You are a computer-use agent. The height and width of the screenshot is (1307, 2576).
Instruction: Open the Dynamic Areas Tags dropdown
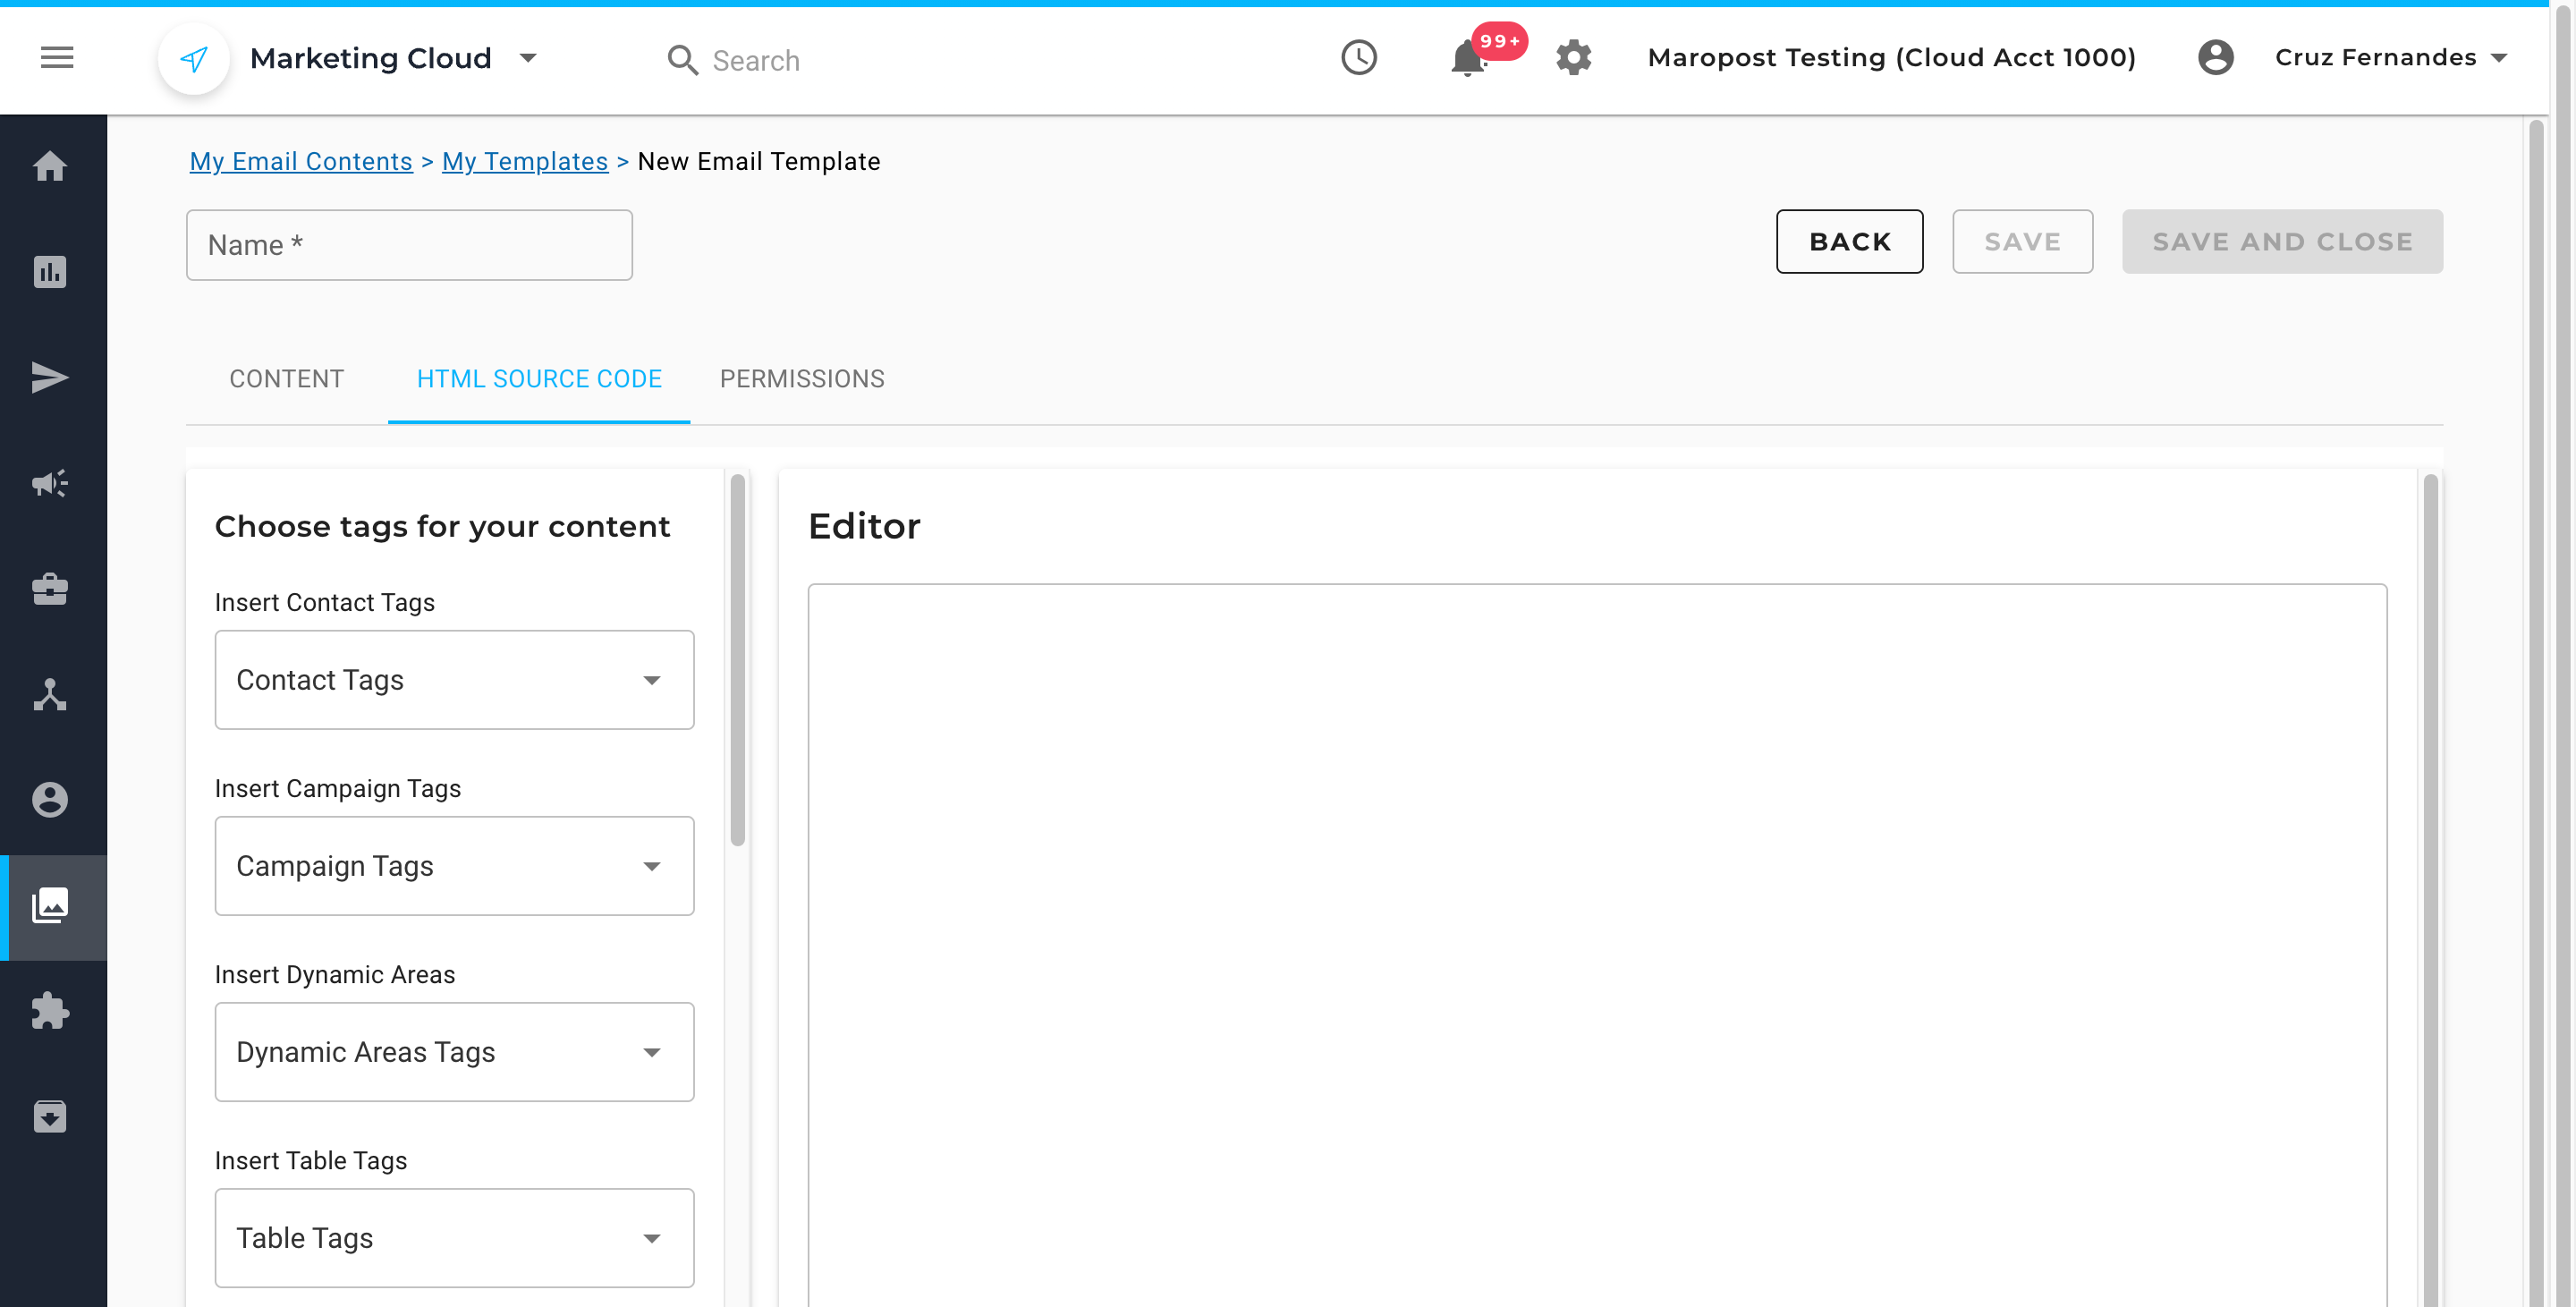pyautogui.click(x=454, y=1052)
